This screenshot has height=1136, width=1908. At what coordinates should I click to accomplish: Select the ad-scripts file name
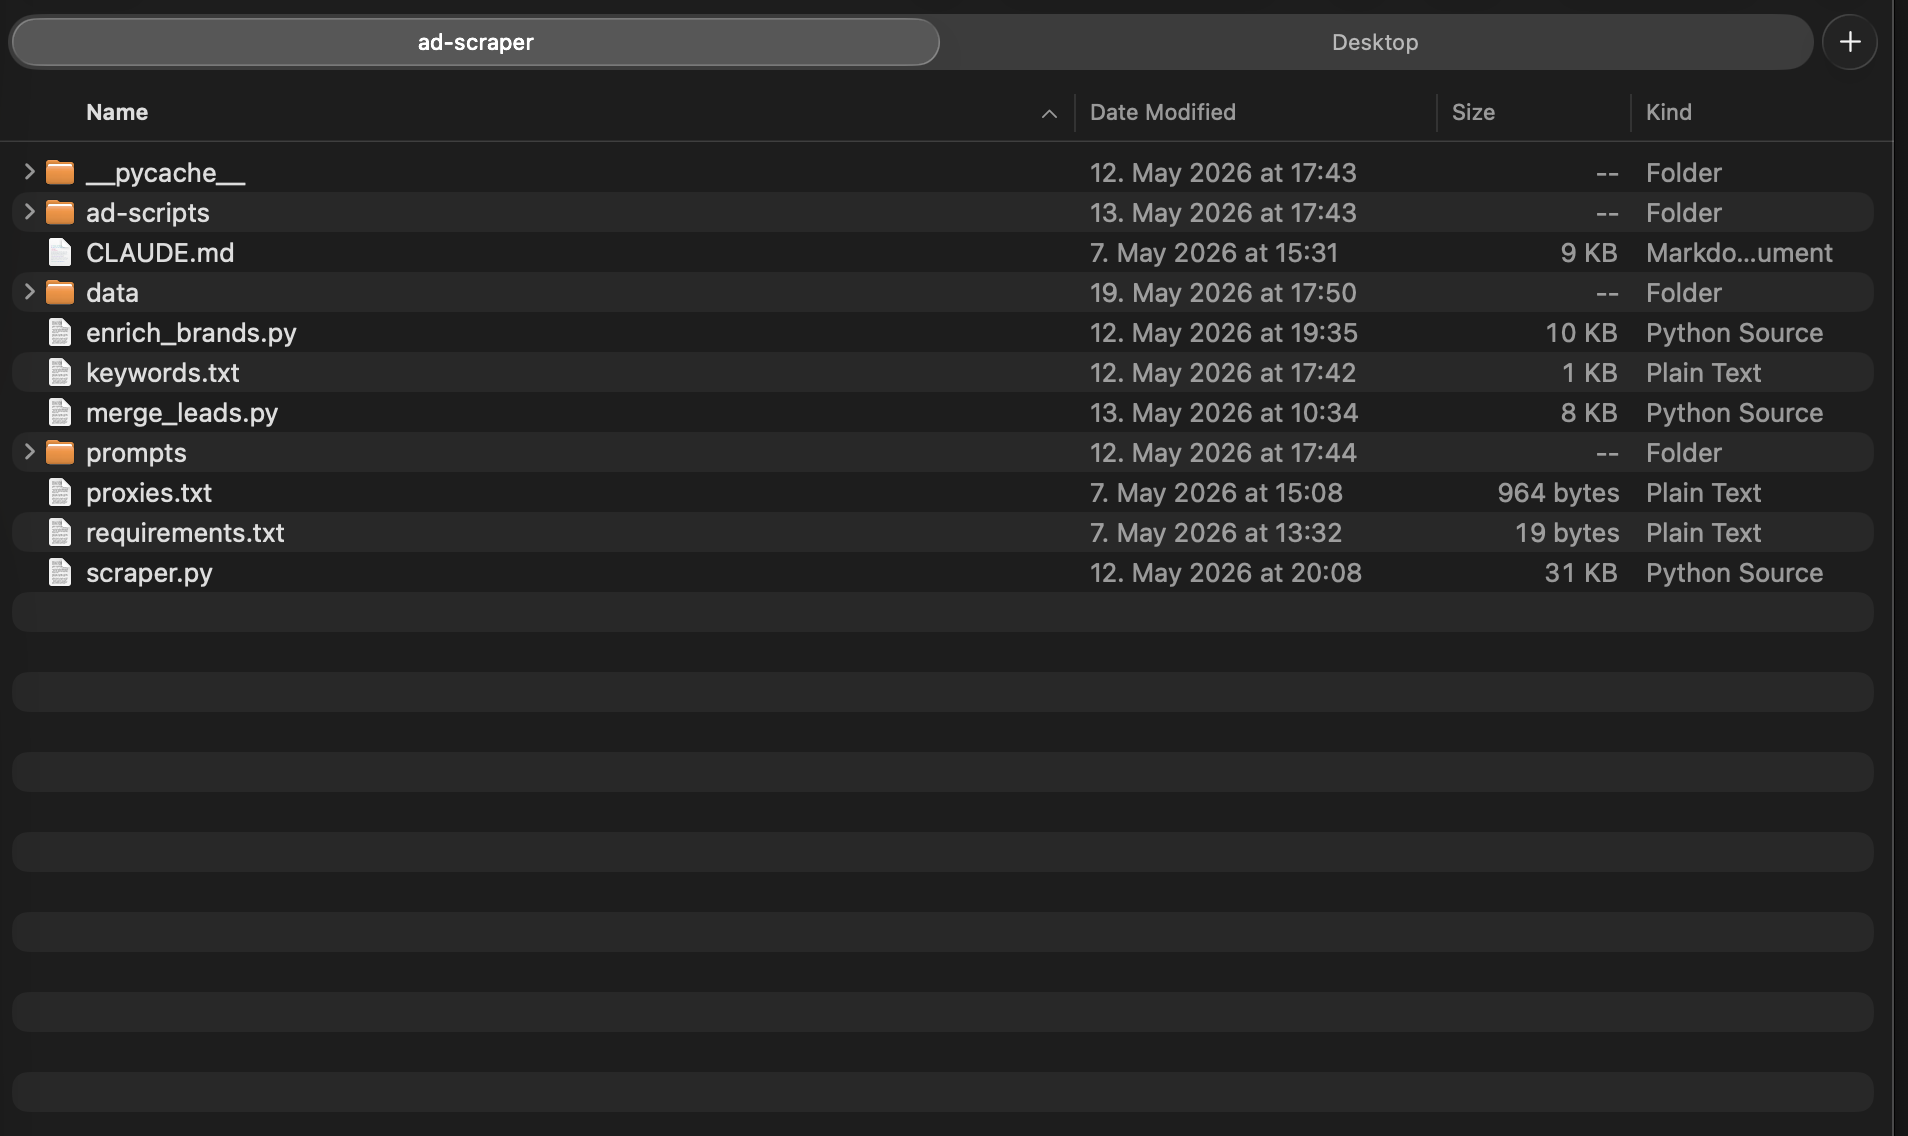coord(148,213)
